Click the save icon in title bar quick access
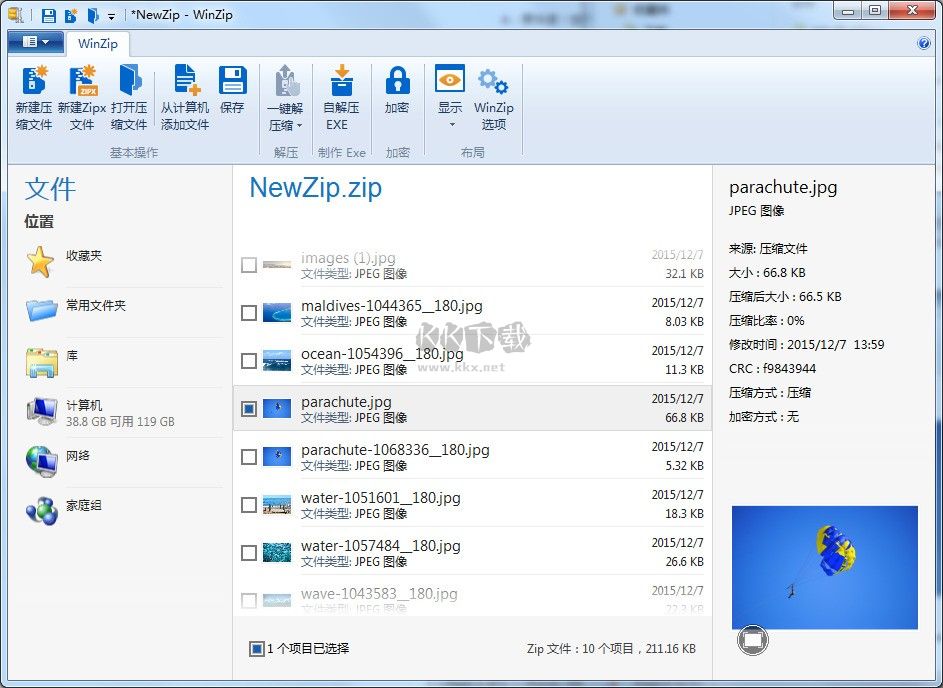Image resolution: width=943 pixels, height=688 pixels. [x=49, y=15]
